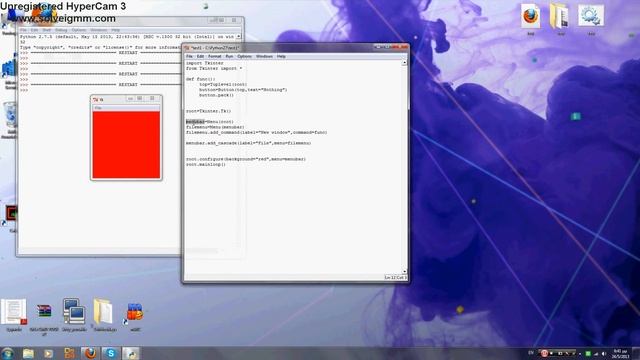640x360 pixels.
Task: Open the top-right desktop folder icon
Action: [x=559, y=16]
